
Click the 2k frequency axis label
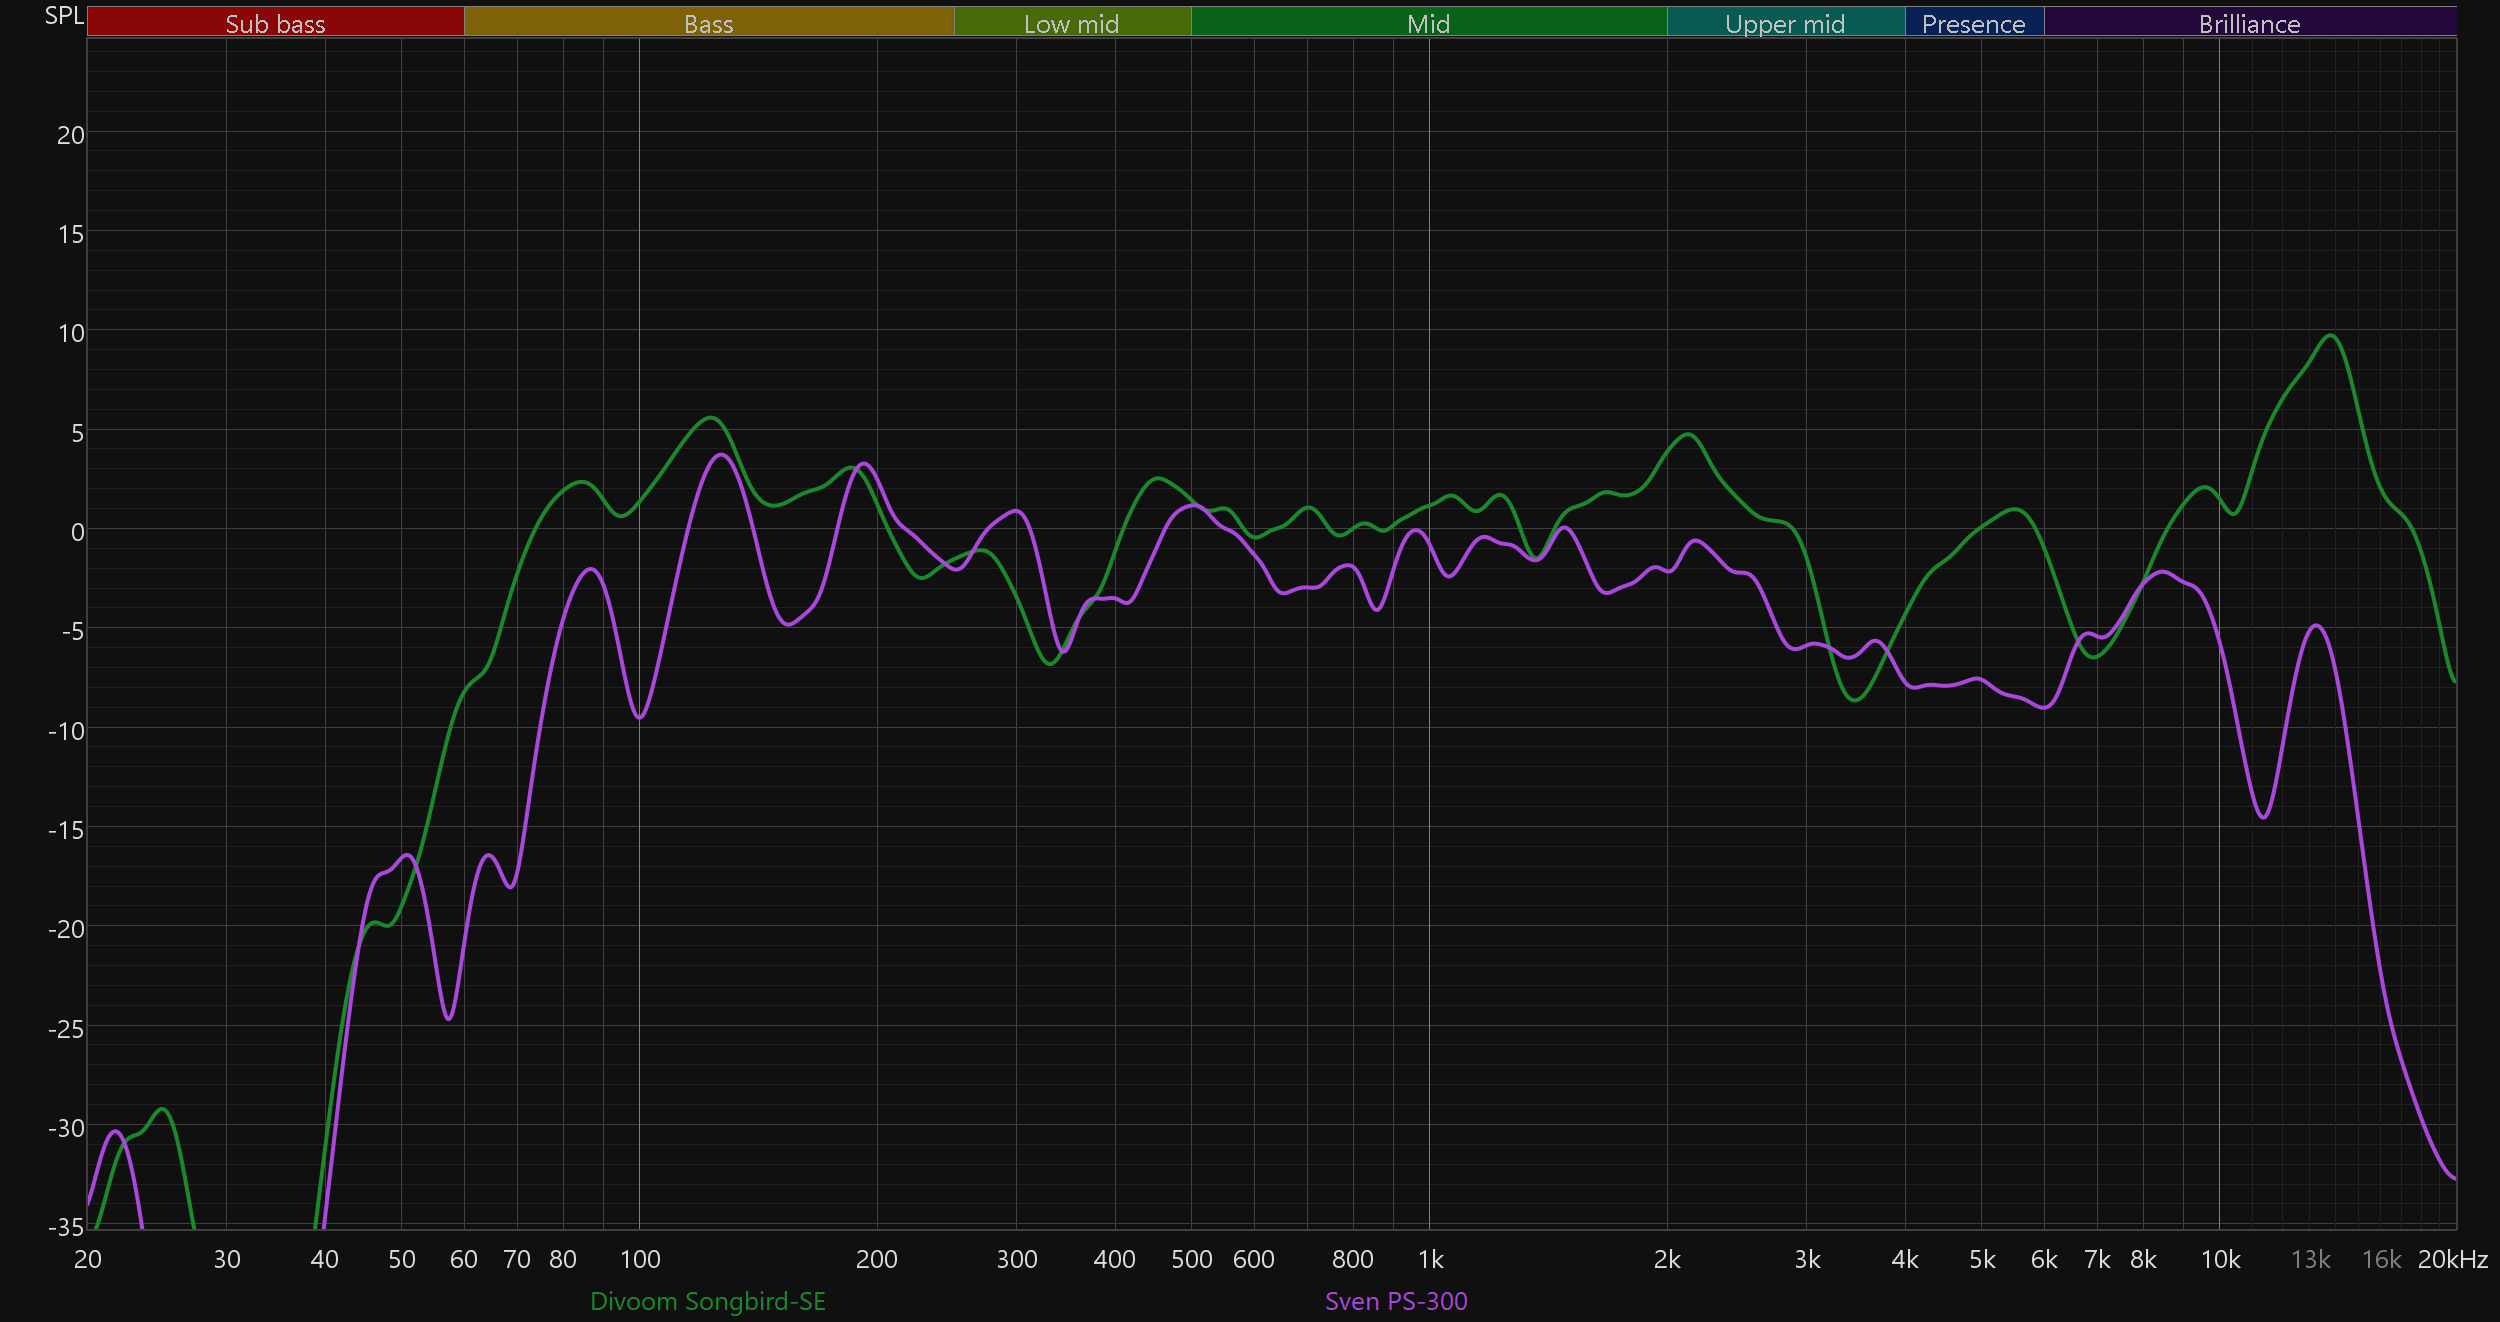(x=1667, y=1260)
